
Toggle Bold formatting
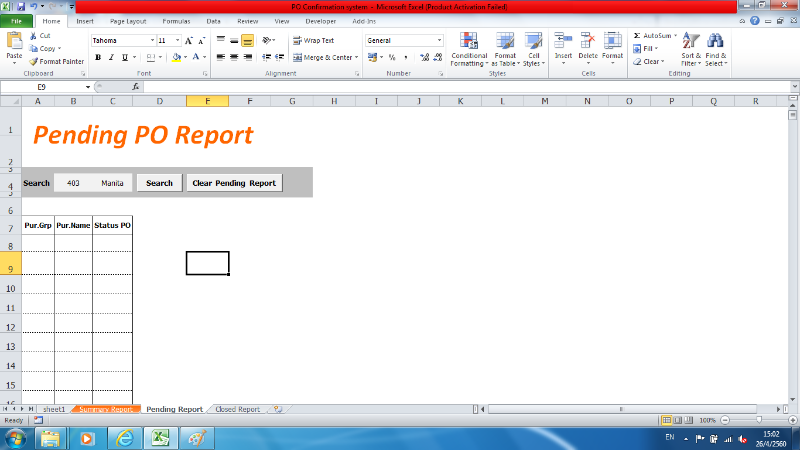click(x=98, y=57)
